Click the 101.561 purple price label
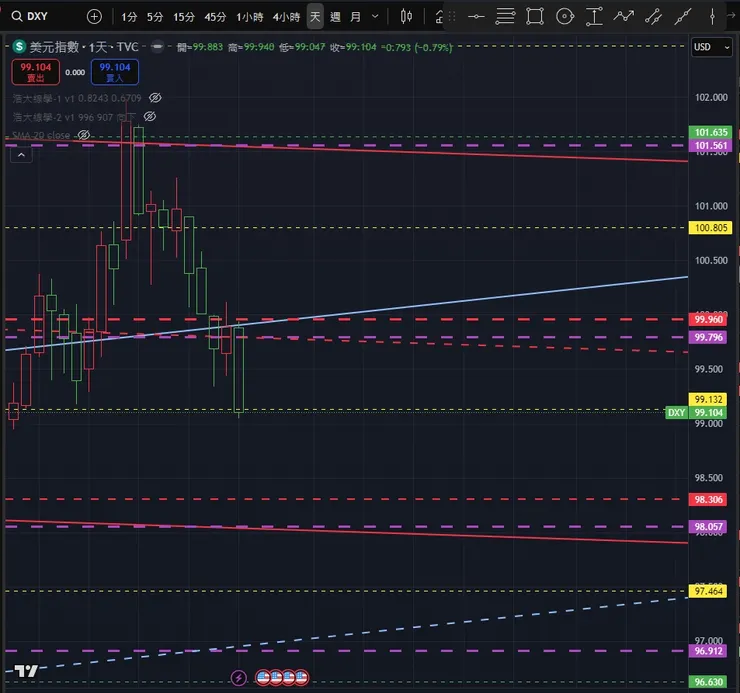The height and width of the screenshot is (693, 740). coord(711,145)
